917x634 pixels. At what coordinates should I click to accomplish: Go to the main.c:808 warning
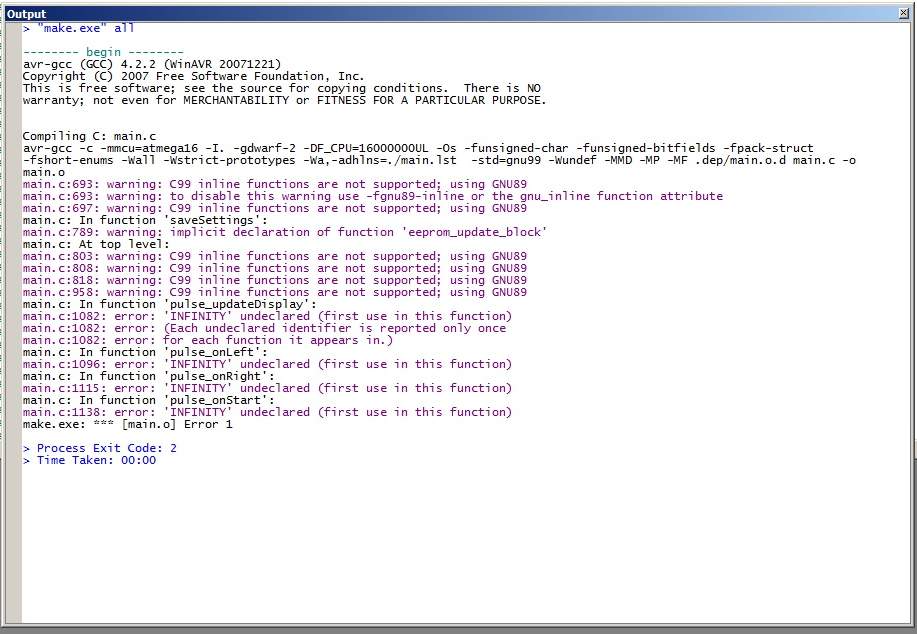(274, 268)
